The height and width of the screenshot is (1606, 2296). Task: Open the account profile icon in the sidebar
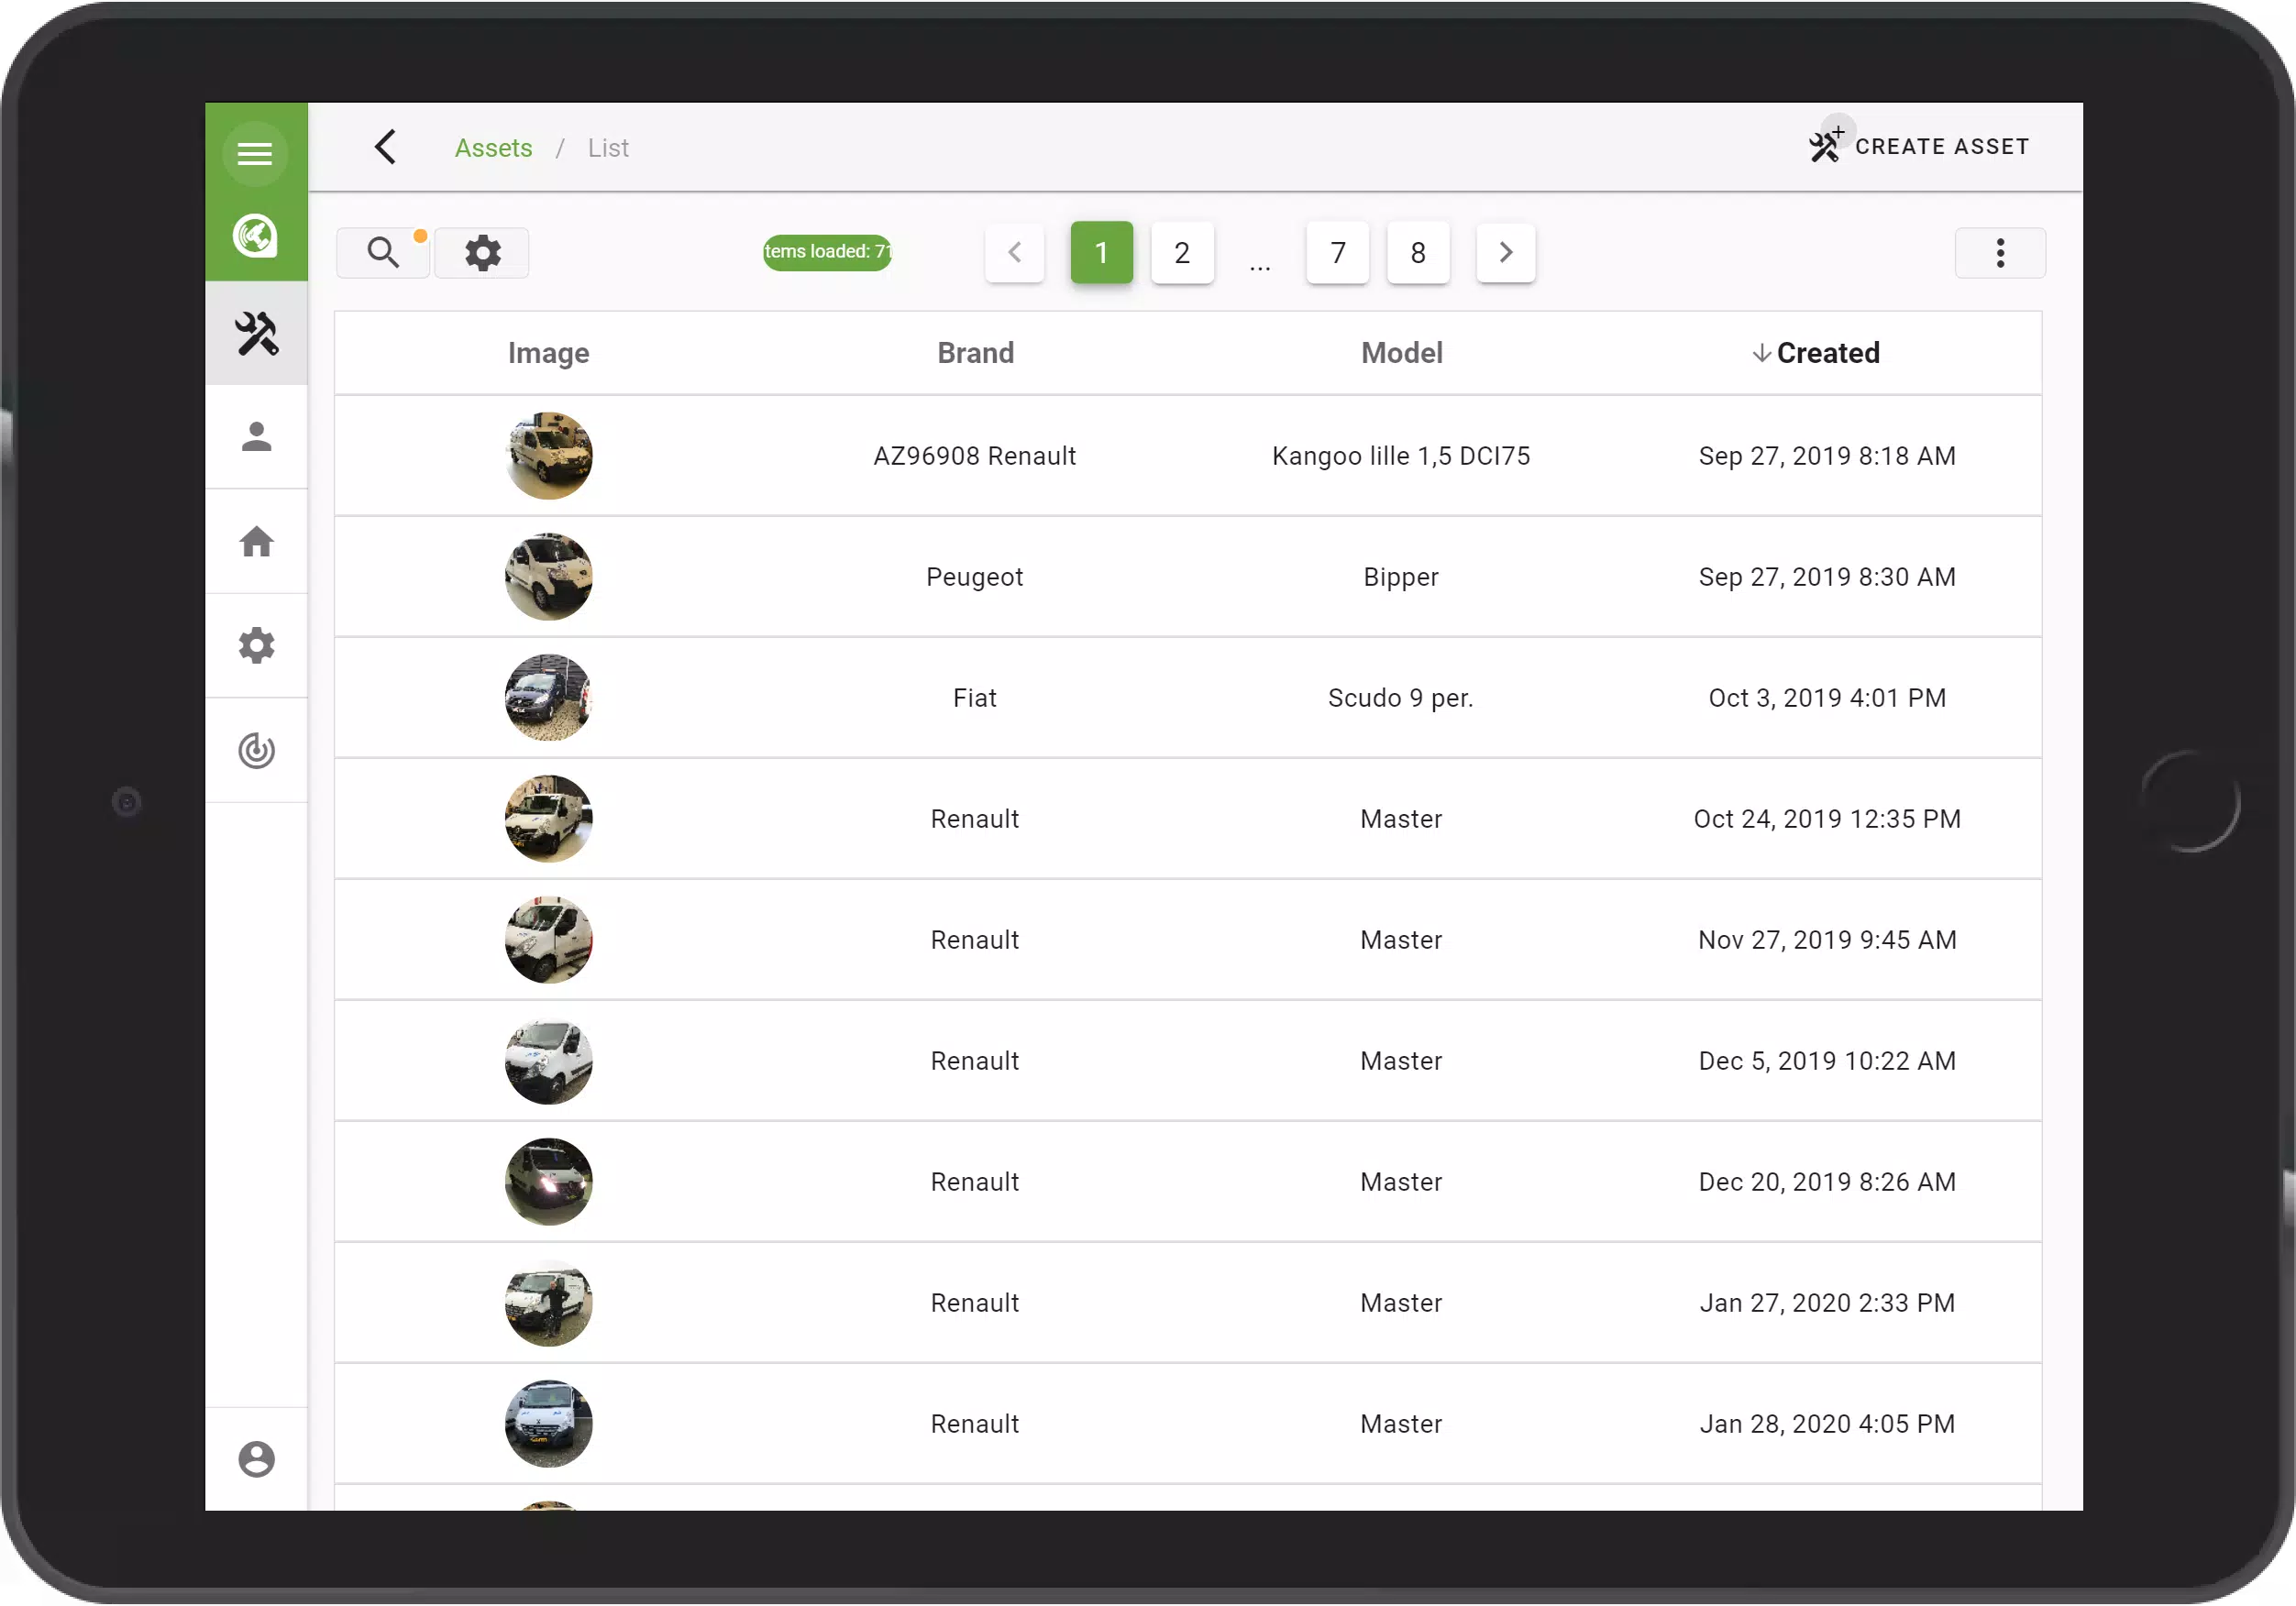coord(256,1459)
